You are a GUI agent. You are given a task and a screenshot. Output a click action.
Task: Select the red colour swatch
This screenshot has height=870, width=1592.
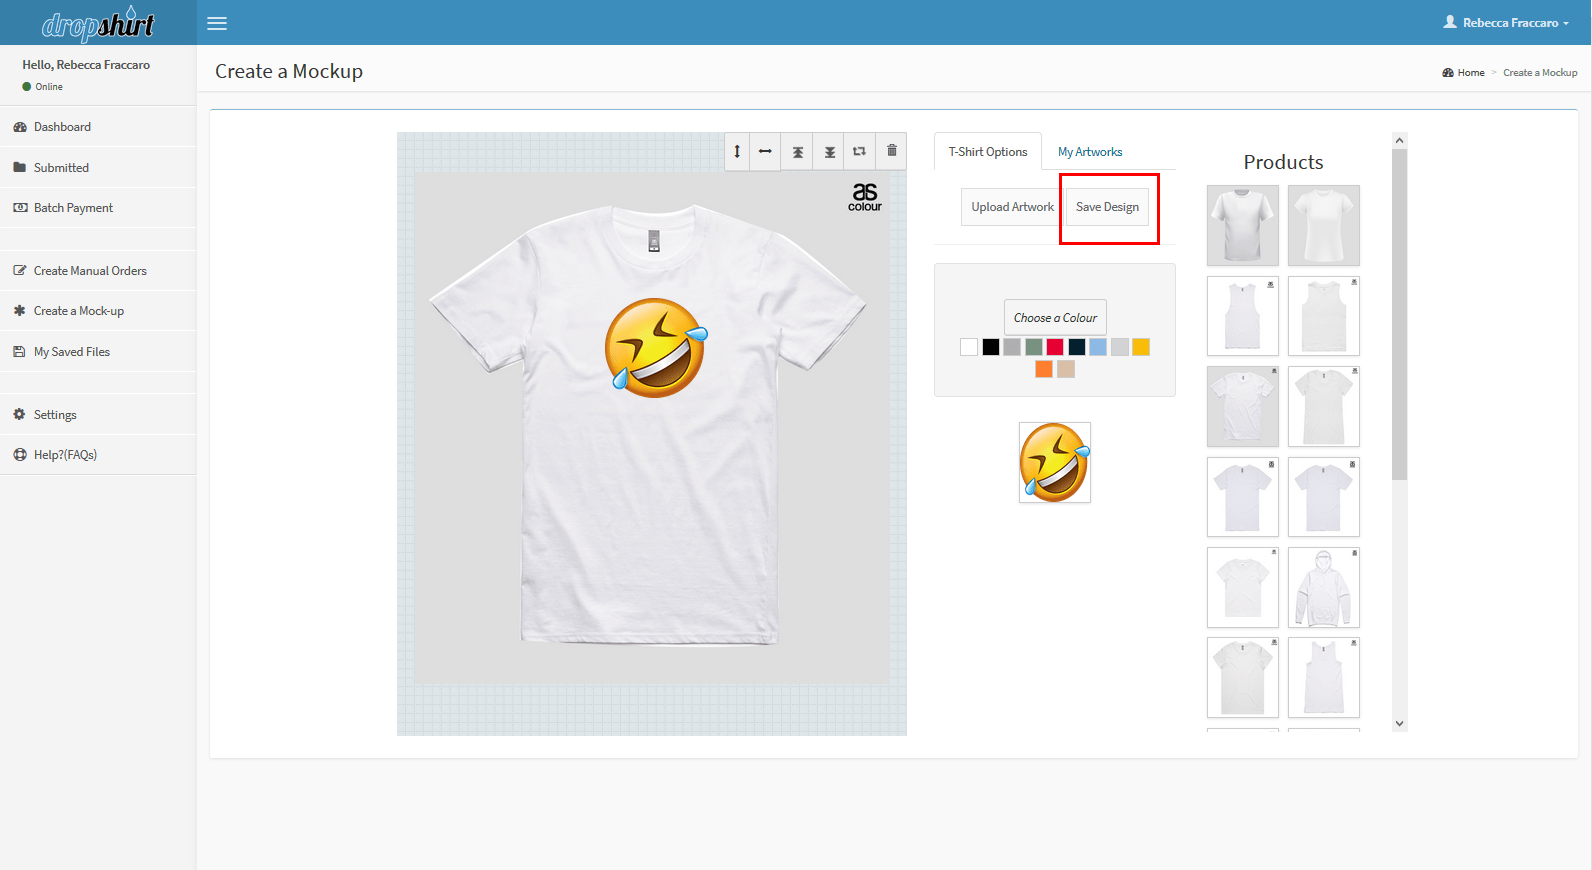[1055, 347]
